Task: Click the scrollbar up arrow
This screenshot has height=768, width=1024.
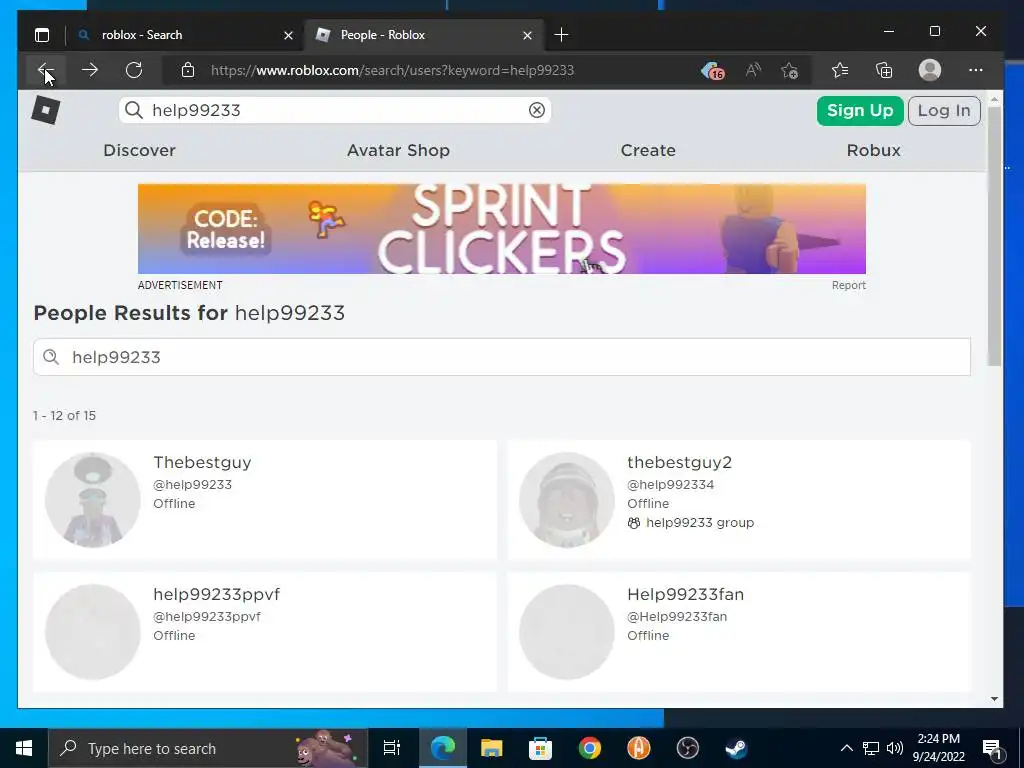Action: tap(994, 99)
